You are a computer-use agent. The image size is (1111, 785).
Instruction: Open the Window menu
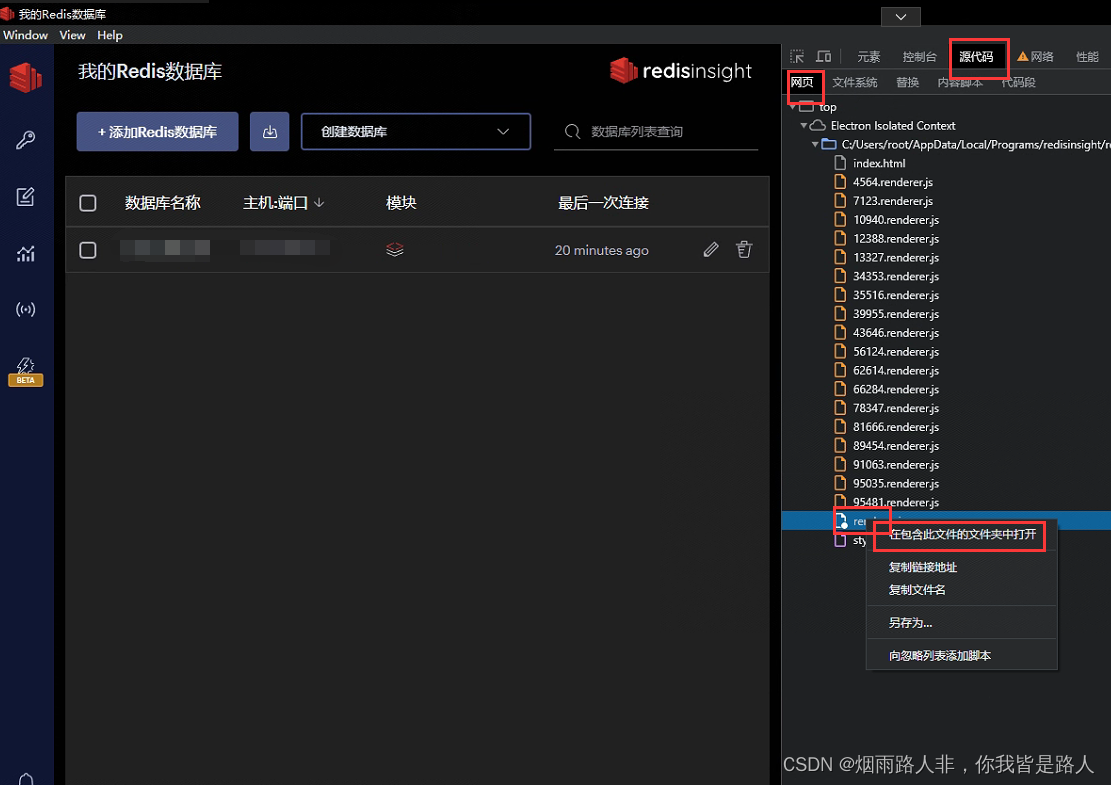coord(26,35)
